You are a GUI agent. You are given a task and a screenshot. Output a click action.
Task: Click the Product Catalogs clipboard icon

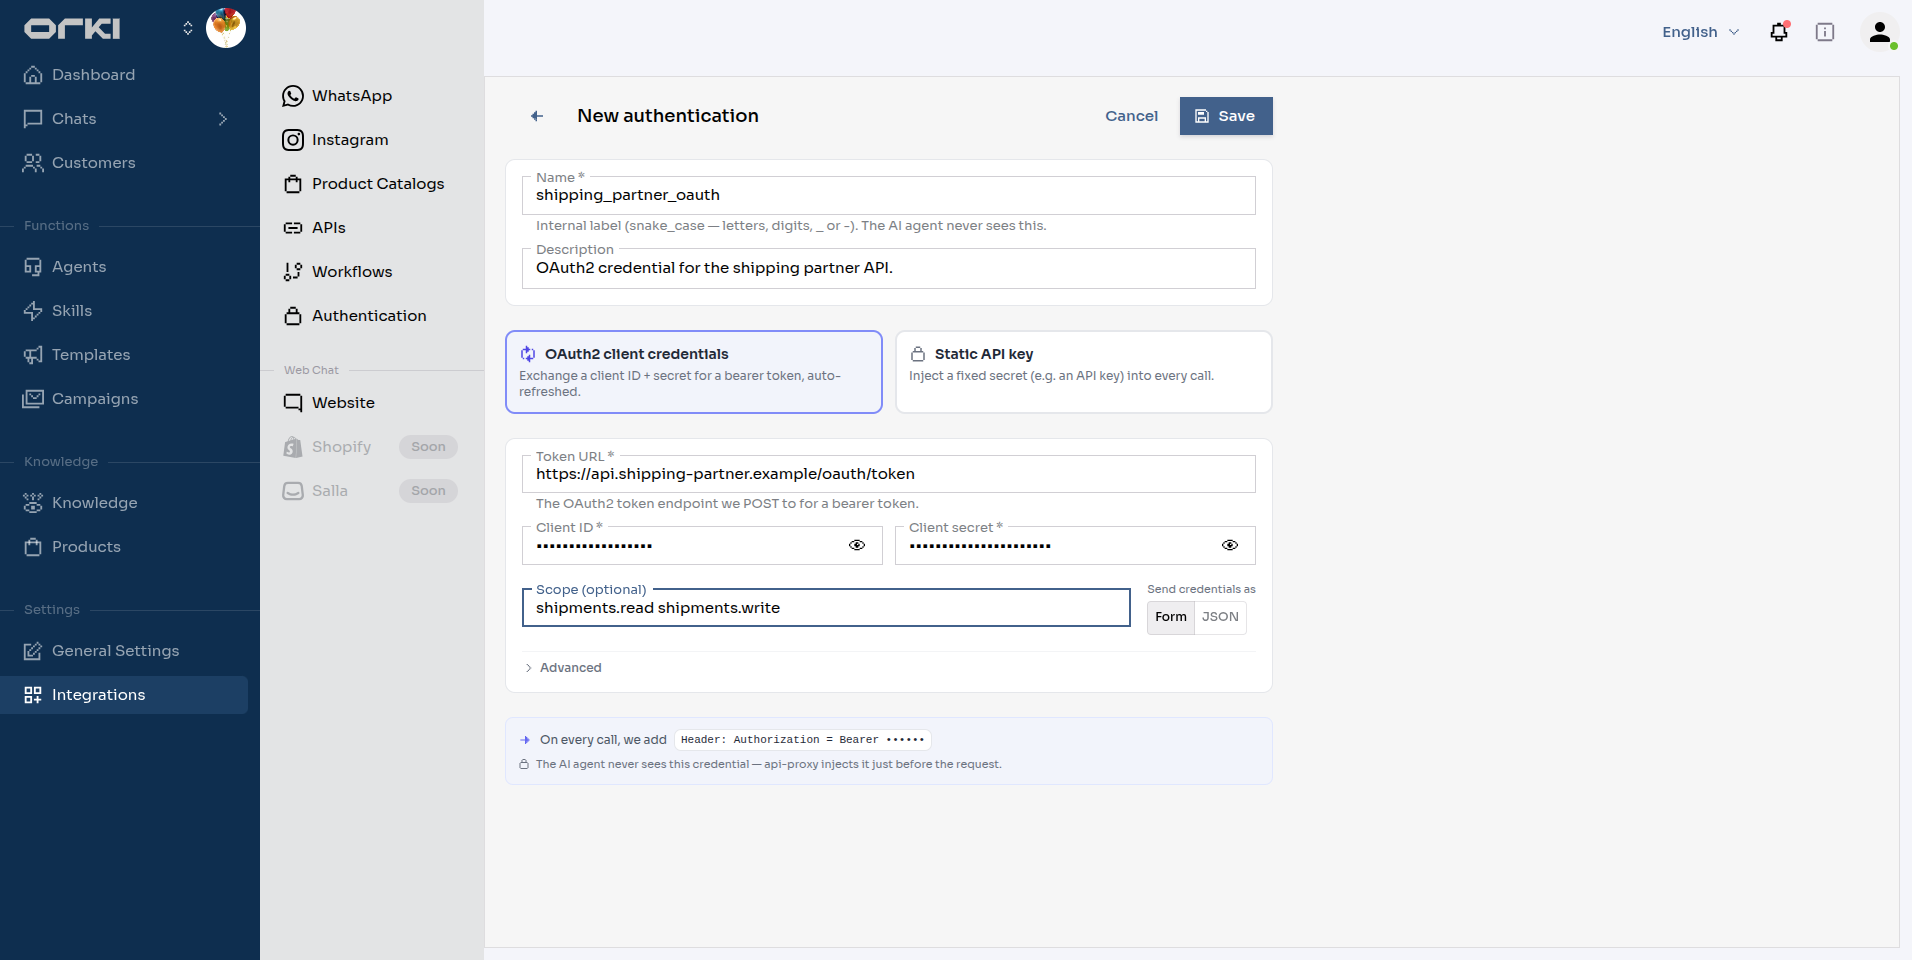[293, 184]
